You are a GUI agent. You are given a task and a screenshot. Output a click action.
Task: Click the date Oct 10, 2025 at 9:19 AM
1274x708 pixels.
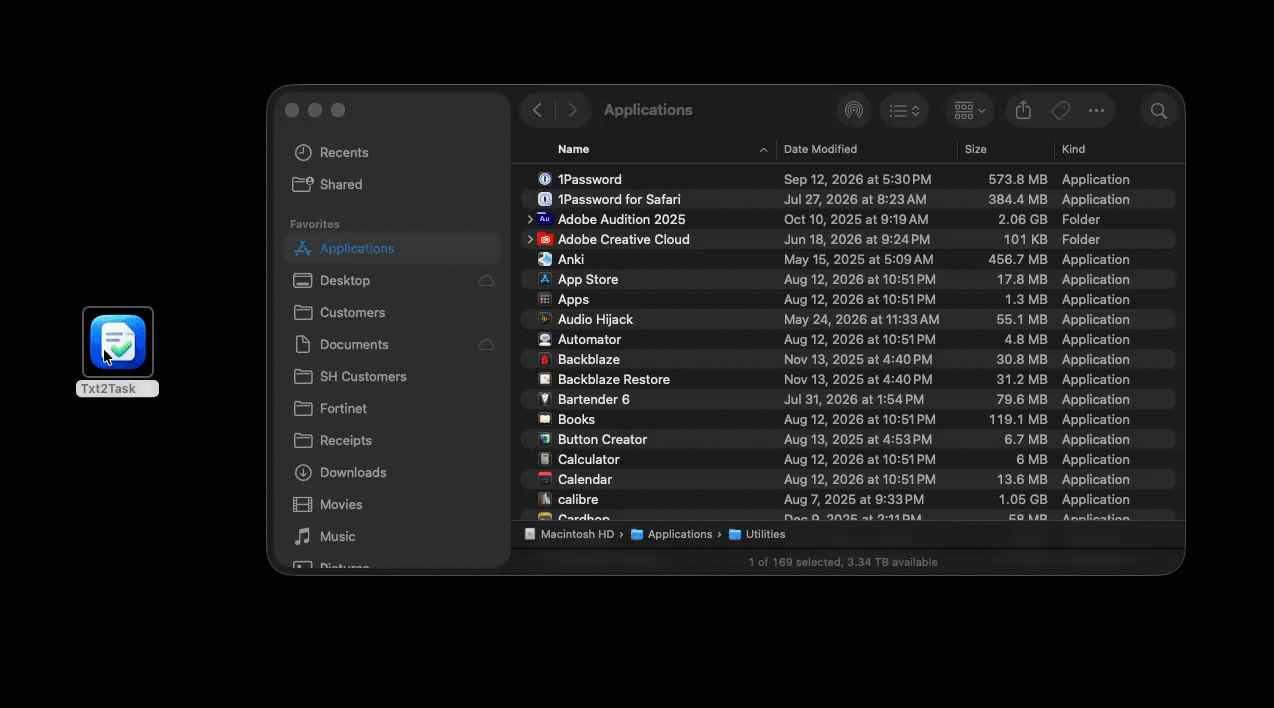click(856, 219)
